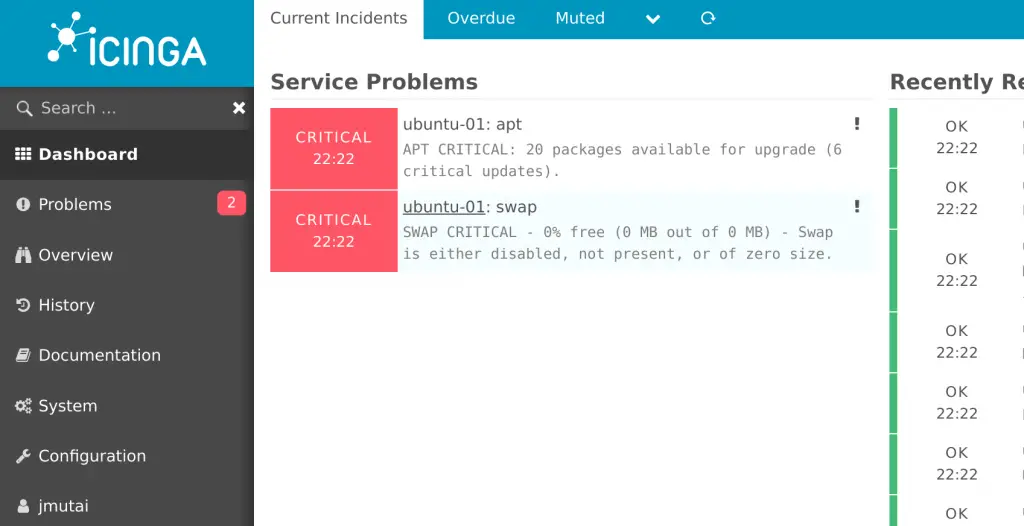The height and width of the screenshot is (526, 1024).
Task: Click the Configuration wrench icon
Action: point(23,456)
